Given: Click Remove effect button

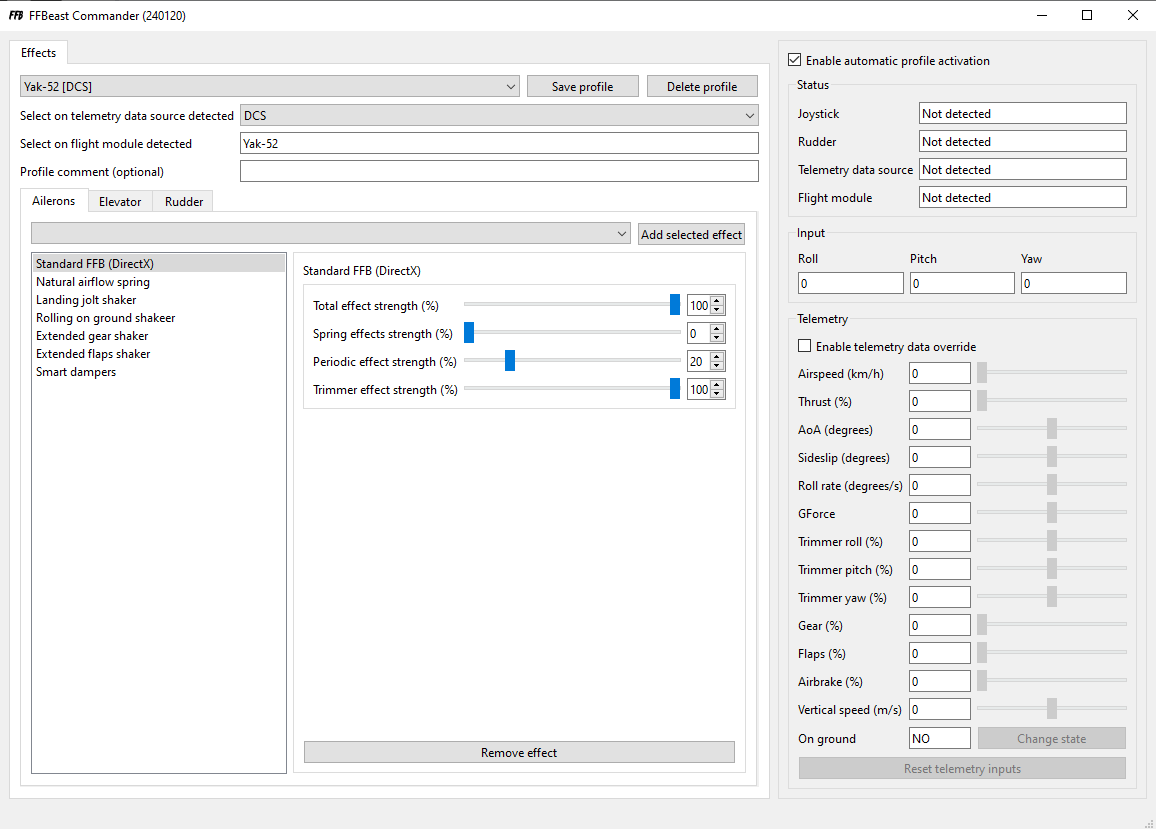Looking at the screenshot, I should click(x=519, y=752).
